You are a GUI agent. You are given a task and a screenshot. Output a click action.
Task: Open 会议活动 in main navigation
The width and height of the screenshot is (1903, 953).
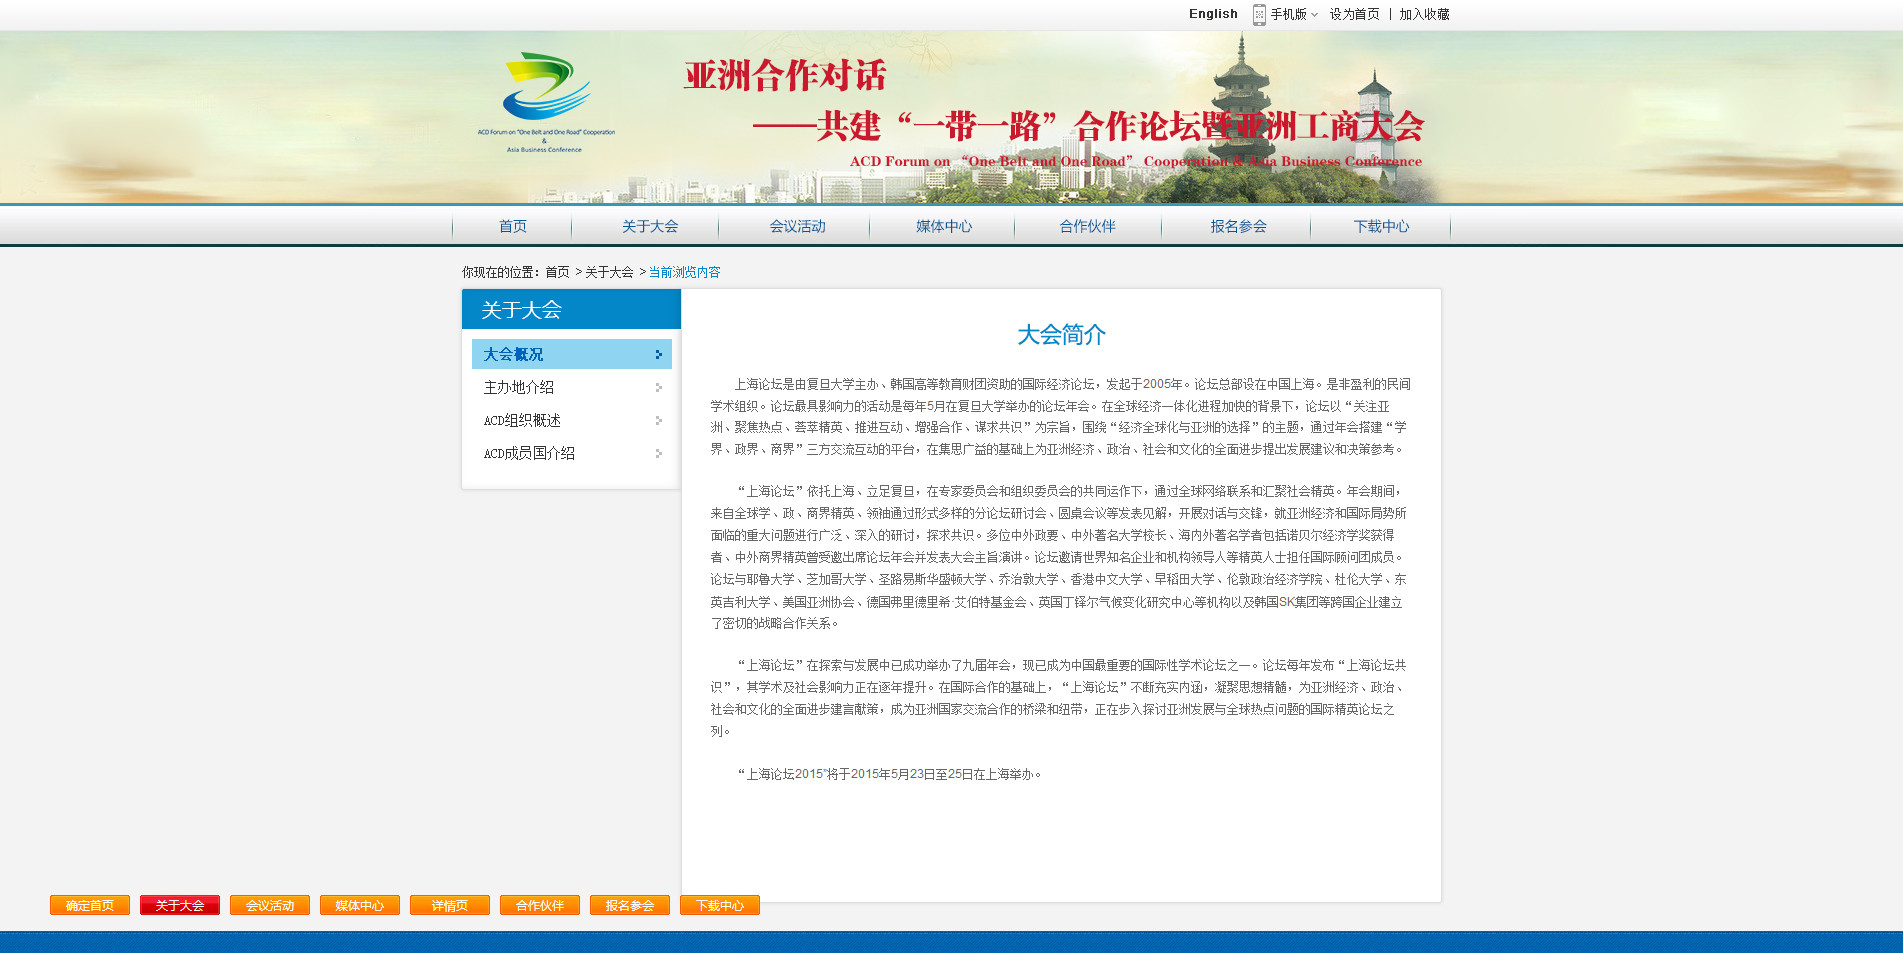click(x=797, y=226)
